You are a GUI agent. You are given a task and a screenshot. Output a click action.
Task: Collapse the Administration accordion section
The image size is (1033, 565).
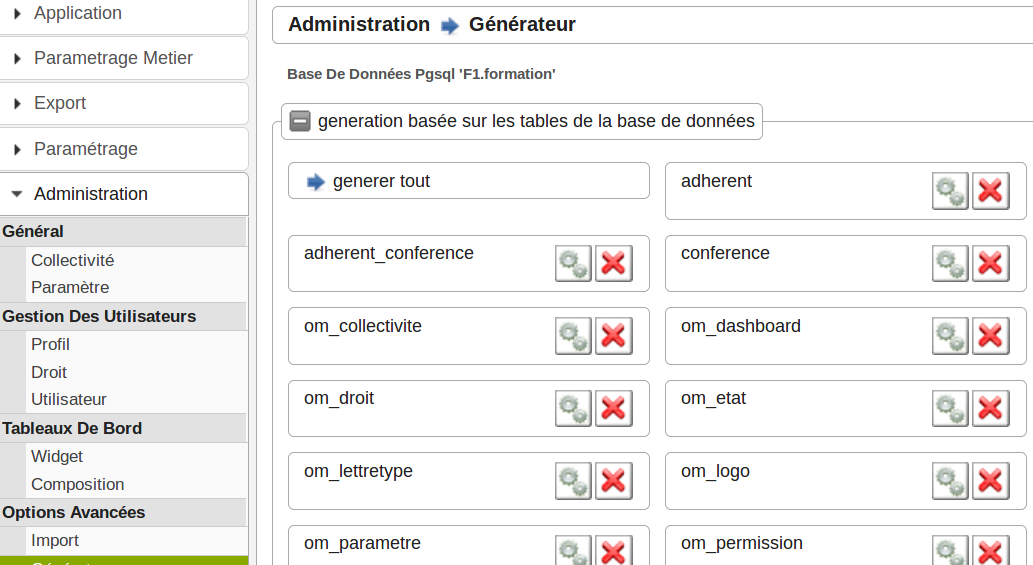pyautogui.click(x=90, y=194)
